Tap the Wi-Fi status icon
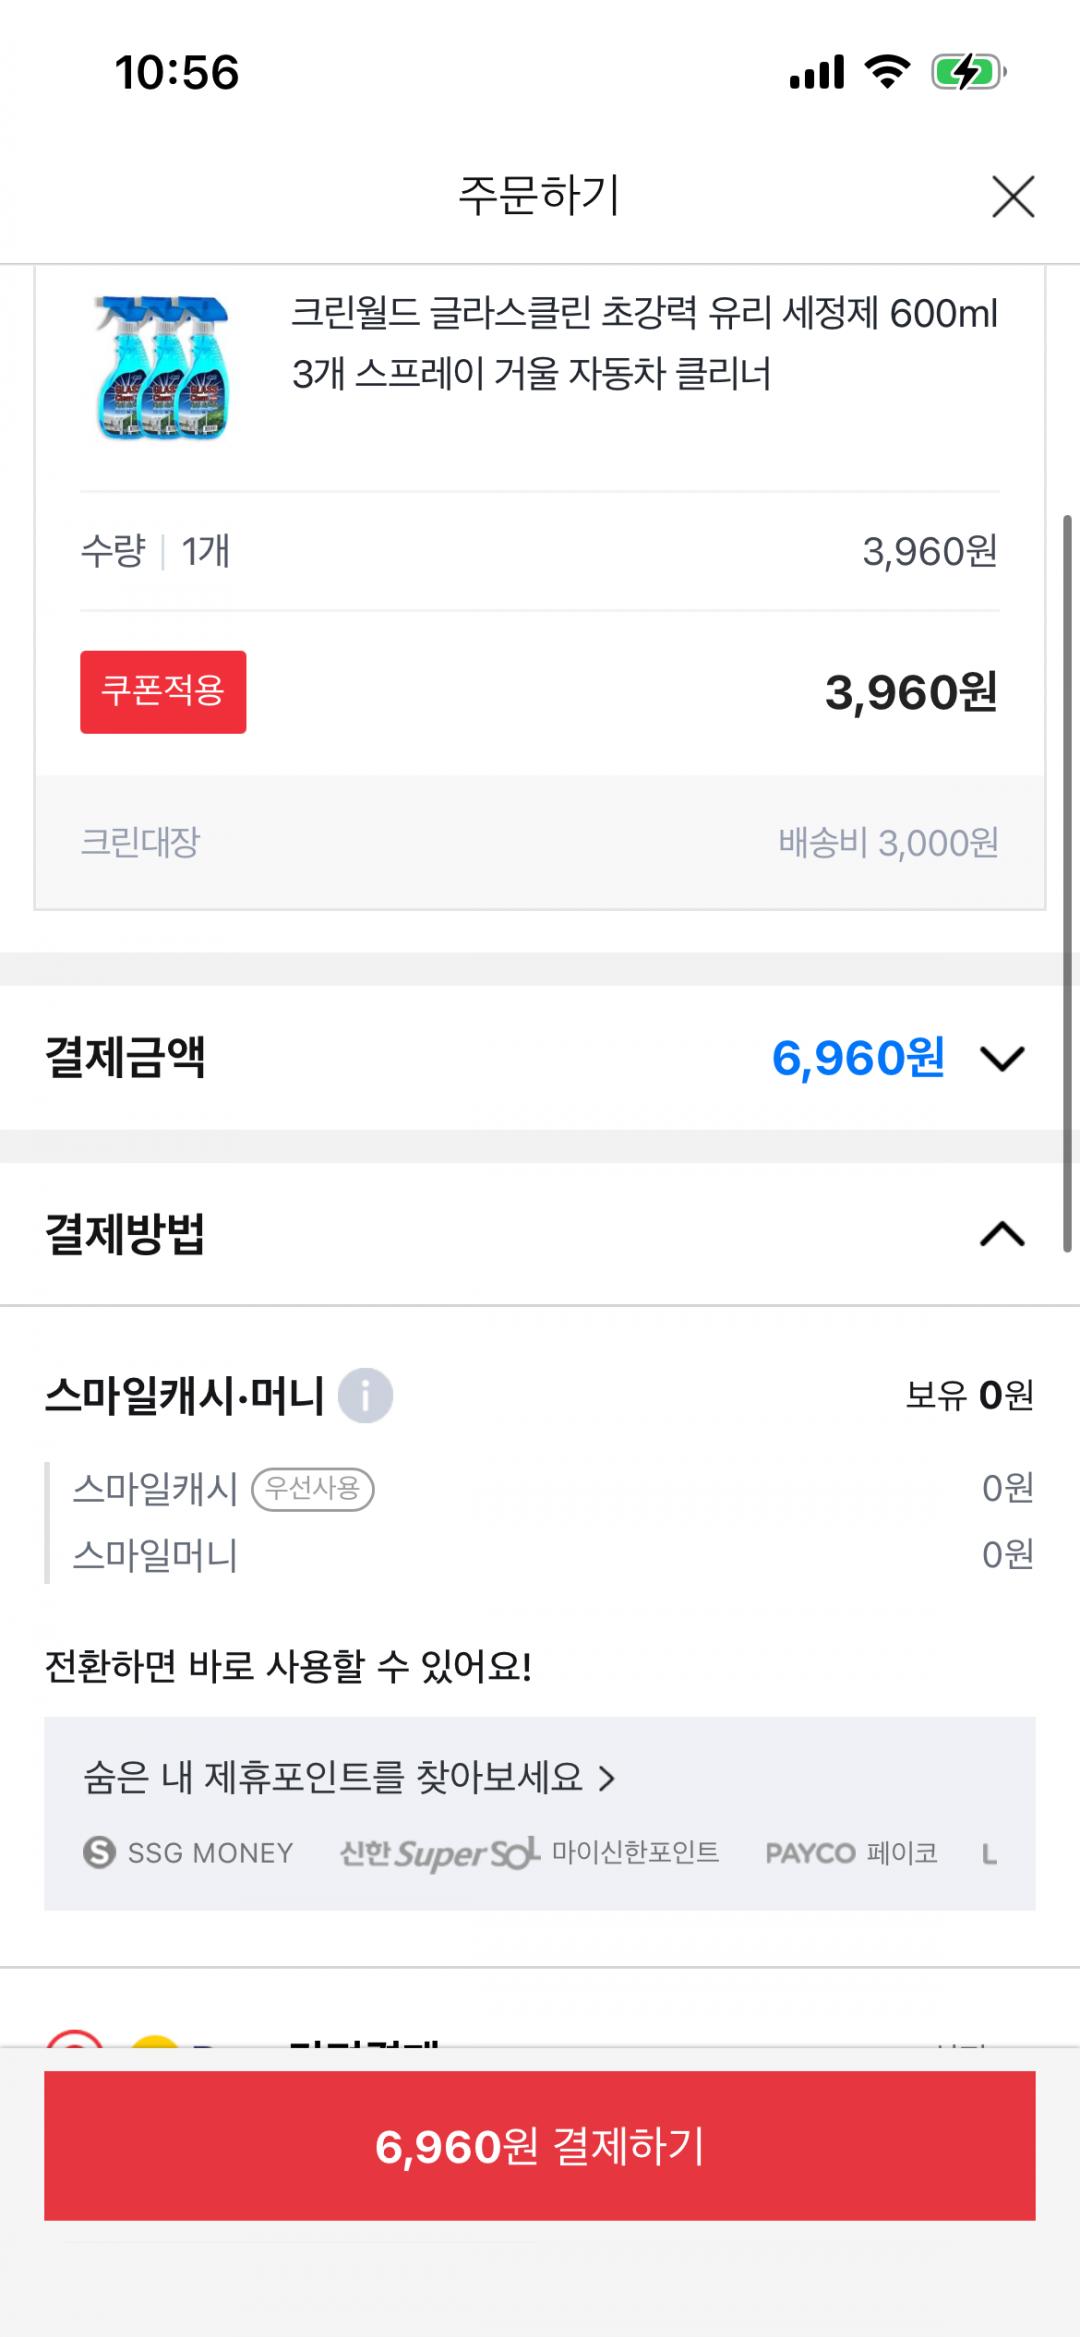This screenshot has width=1080, height=2337. [x=886, y=72]
